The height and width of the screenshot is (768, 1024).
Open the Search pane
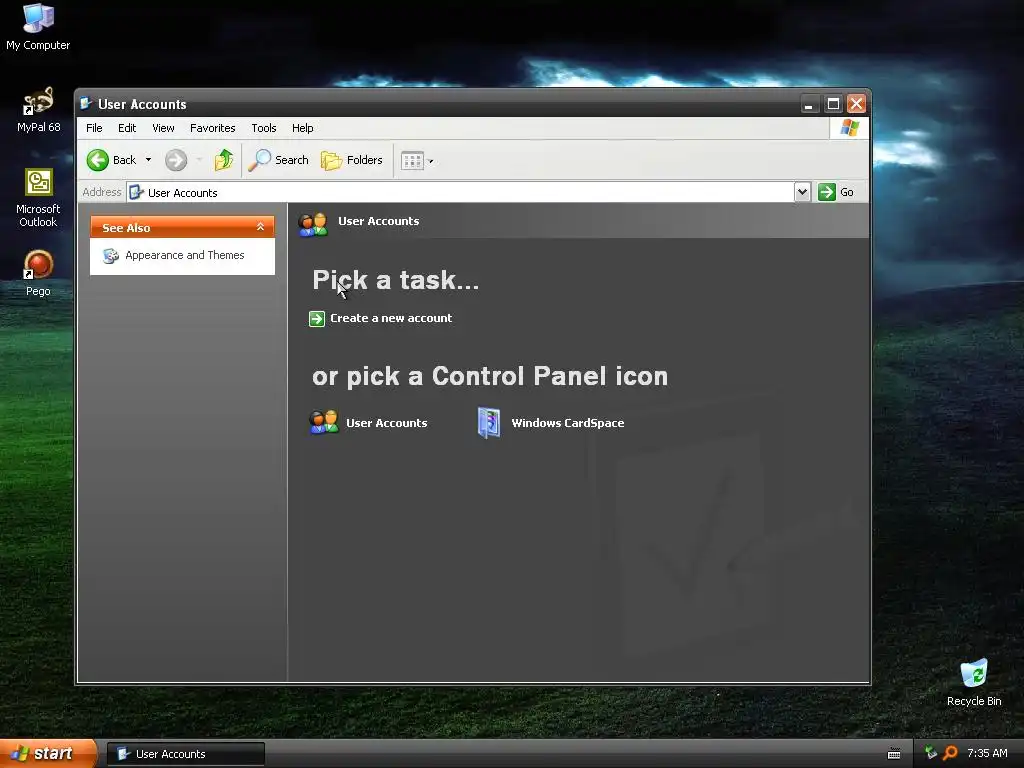coord(278,160)
